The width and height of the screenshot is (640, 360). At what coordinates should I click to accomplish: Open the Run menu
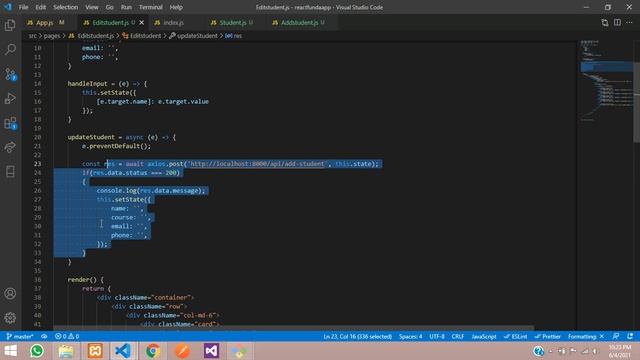pyautogui.click(x=126, y=7)
